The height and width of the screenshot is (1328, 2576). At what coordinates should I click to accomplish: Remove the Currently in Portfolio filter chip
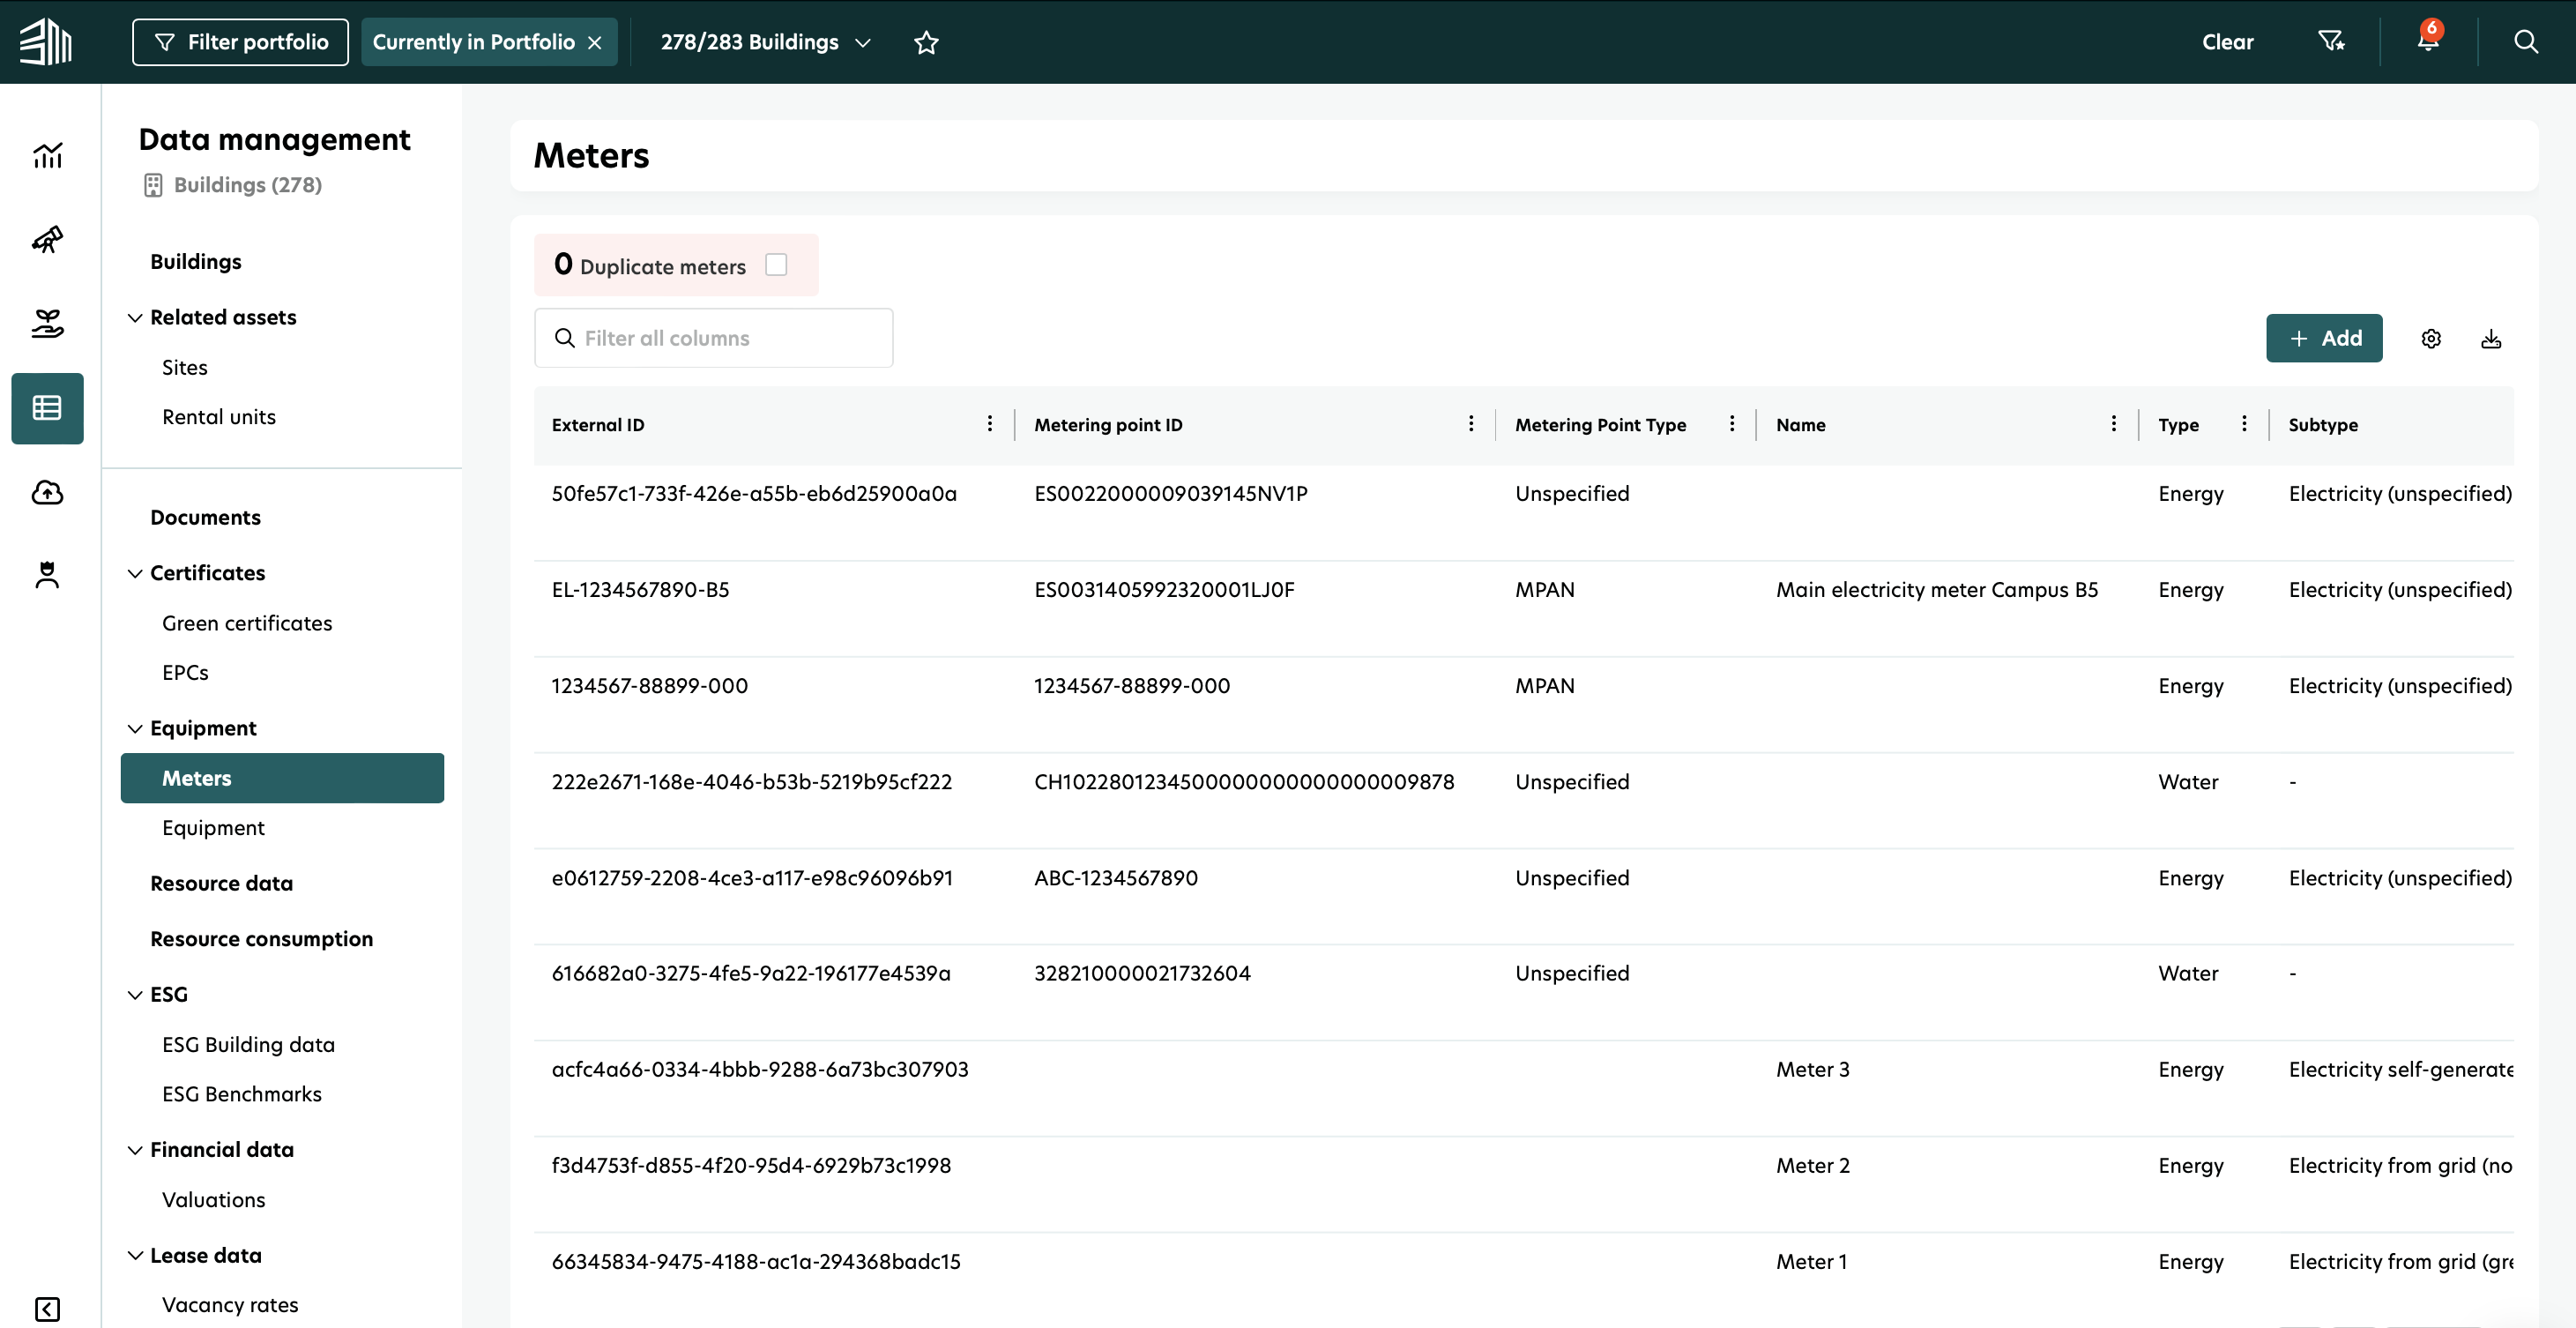click(595, 42)
